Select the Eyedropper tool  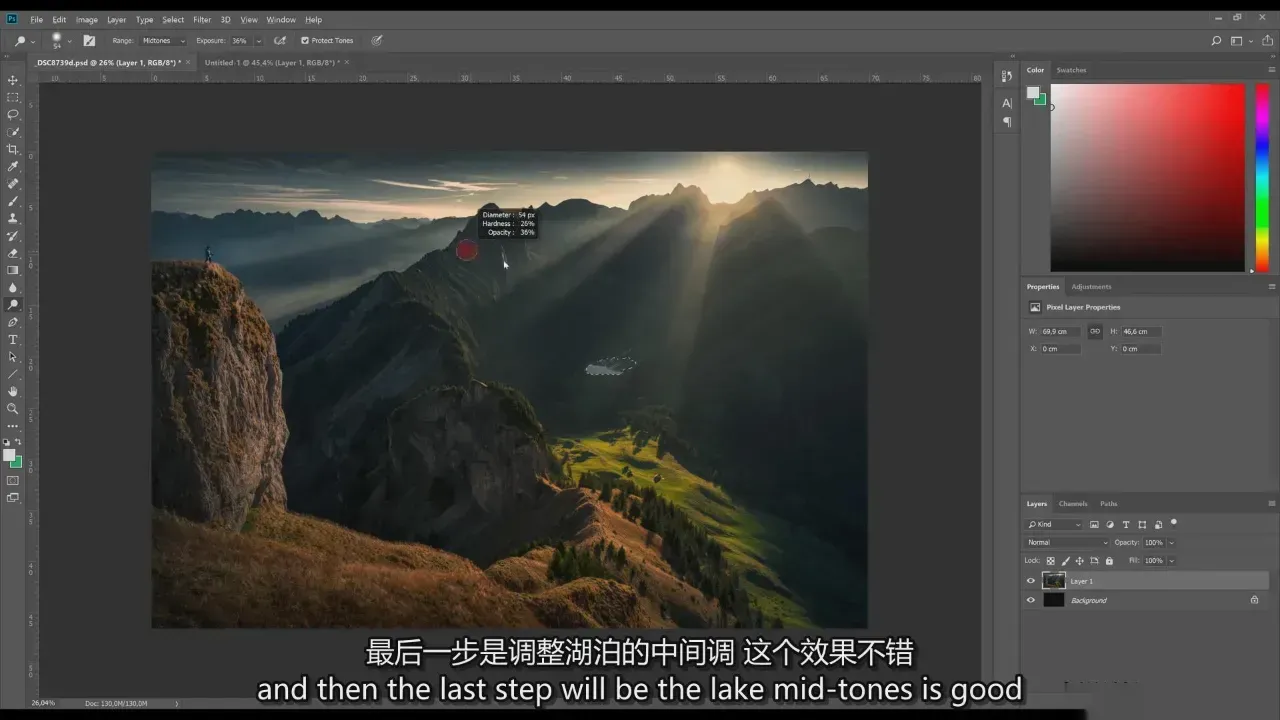(13, 166)
